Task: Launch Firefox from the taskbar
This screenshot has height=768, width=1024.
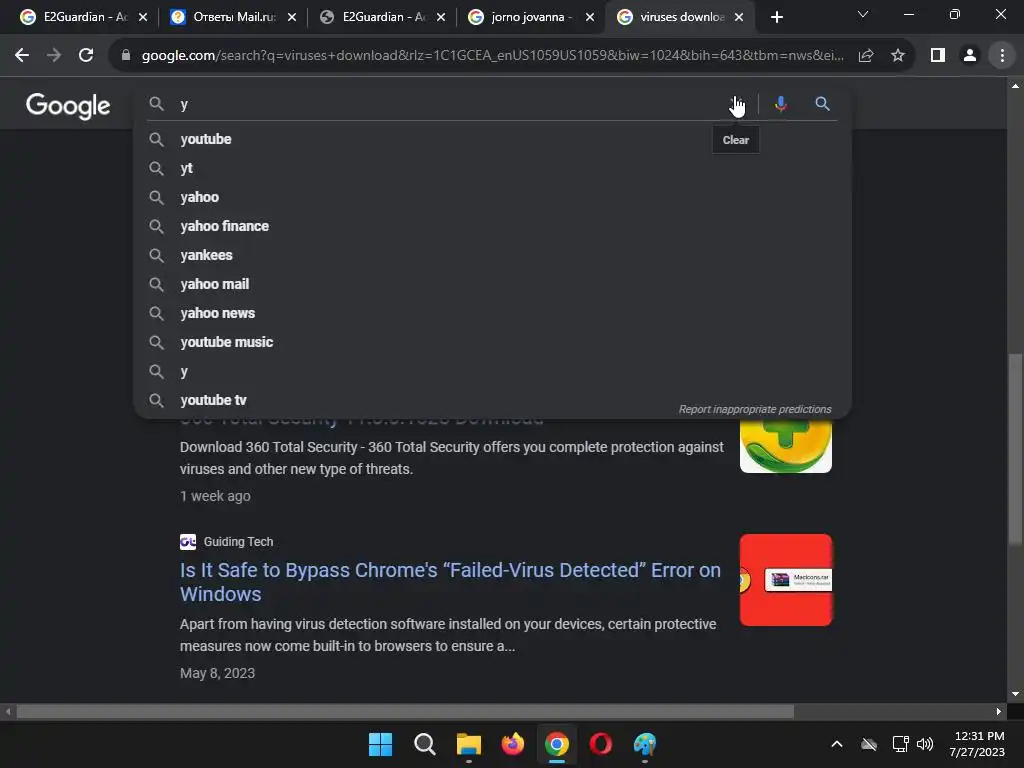Action: coord(513,744)
